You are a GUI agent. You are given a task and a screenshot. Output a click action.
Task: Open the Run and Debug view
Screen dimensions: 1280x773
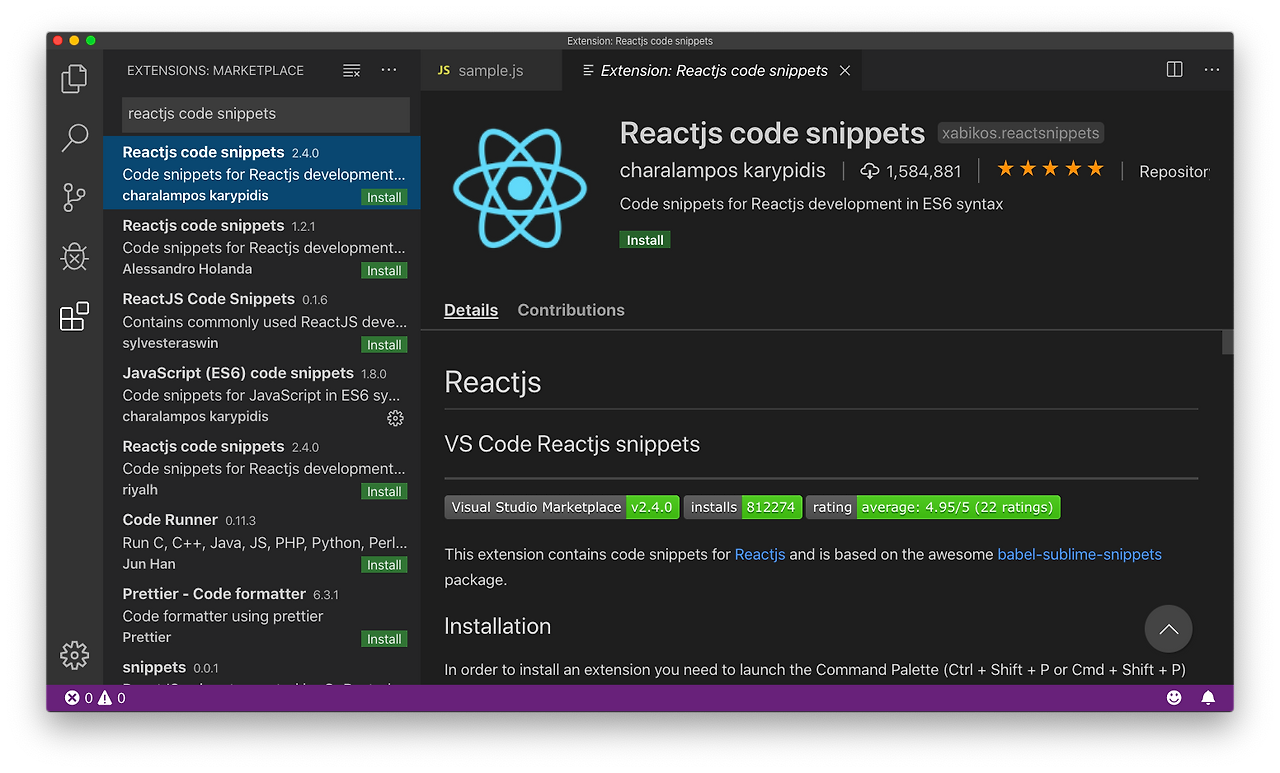pyautogui.click(x=74, y=256)
